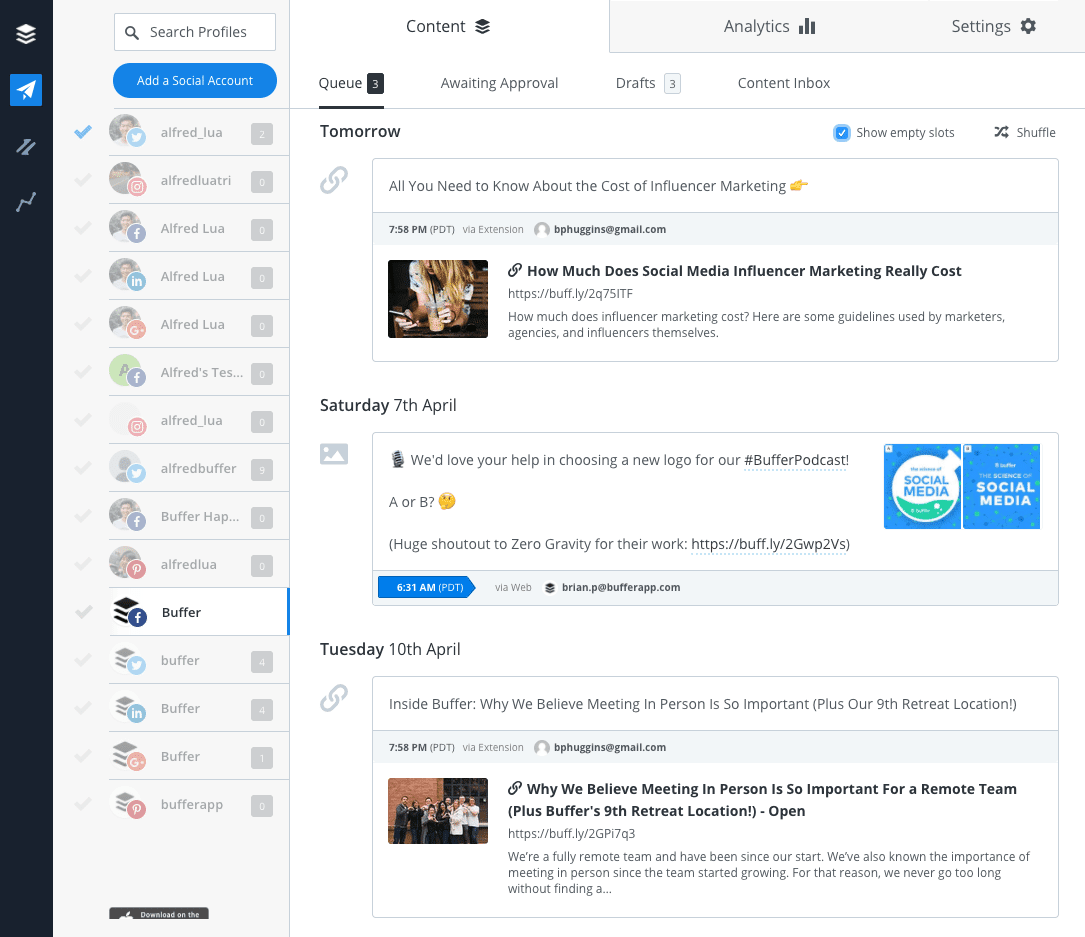Click the Buffer logo at top of sidebar
The height and width of the screenshot is (937, 1085).
(x=25, y=32)
